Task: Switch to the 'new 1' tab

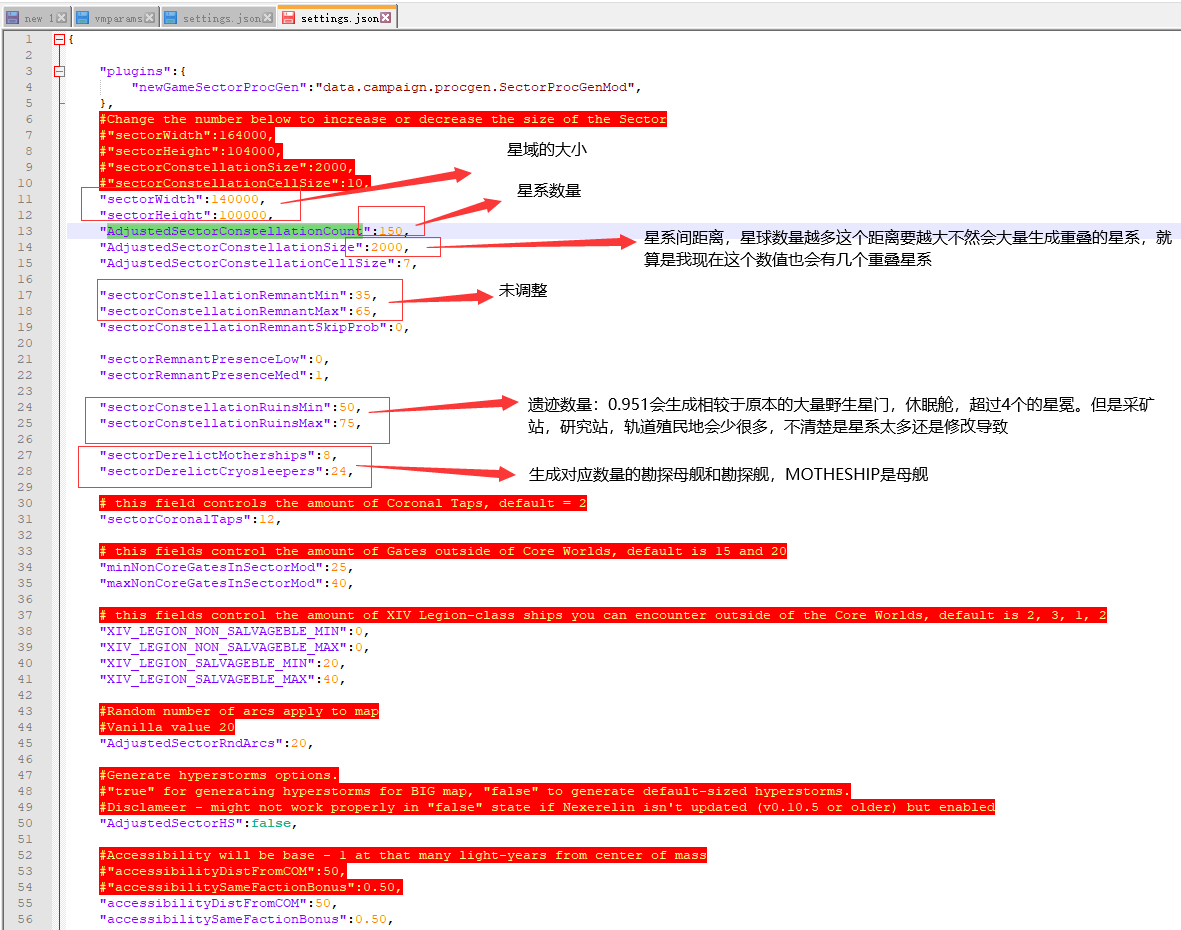Action: point(40,18)
